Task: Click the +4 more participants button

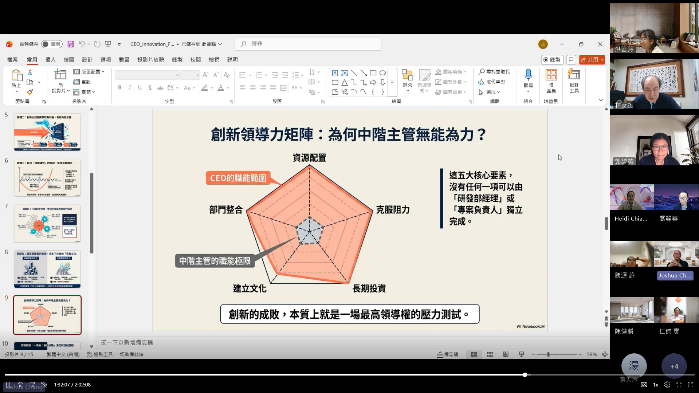Action: (x=674, y=366)
